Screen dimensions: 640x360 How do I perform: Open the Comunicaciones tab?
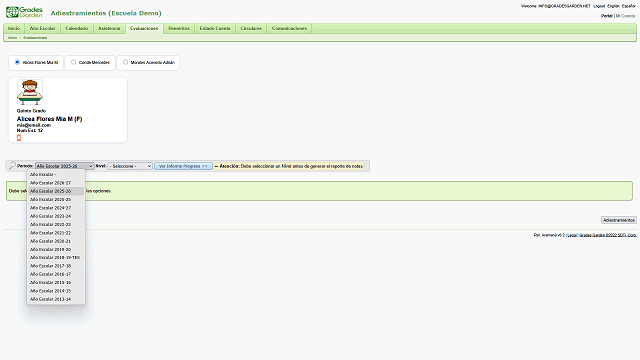pos(289,28)
